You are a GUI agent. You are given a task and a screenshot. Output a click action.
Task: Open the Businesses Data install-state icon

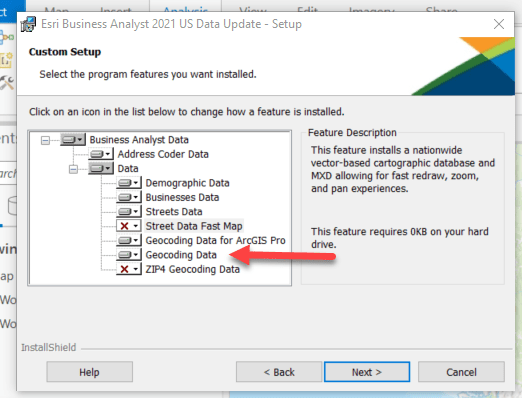pos(129,197)
